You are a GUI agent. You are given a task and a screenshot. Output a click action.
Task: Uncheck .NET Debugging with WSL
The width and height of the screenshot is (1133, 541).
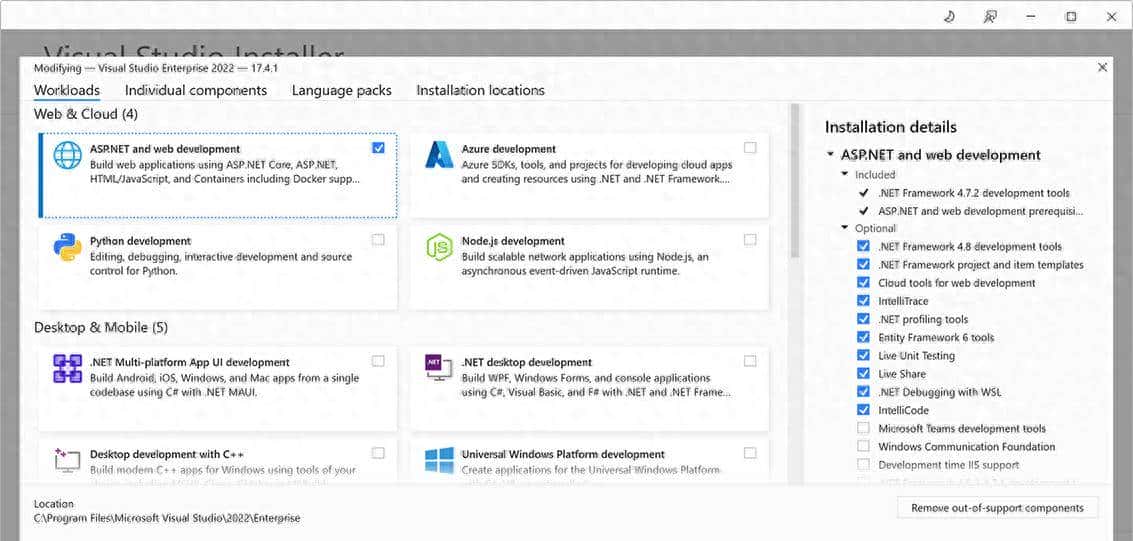(x=863, y=391)
